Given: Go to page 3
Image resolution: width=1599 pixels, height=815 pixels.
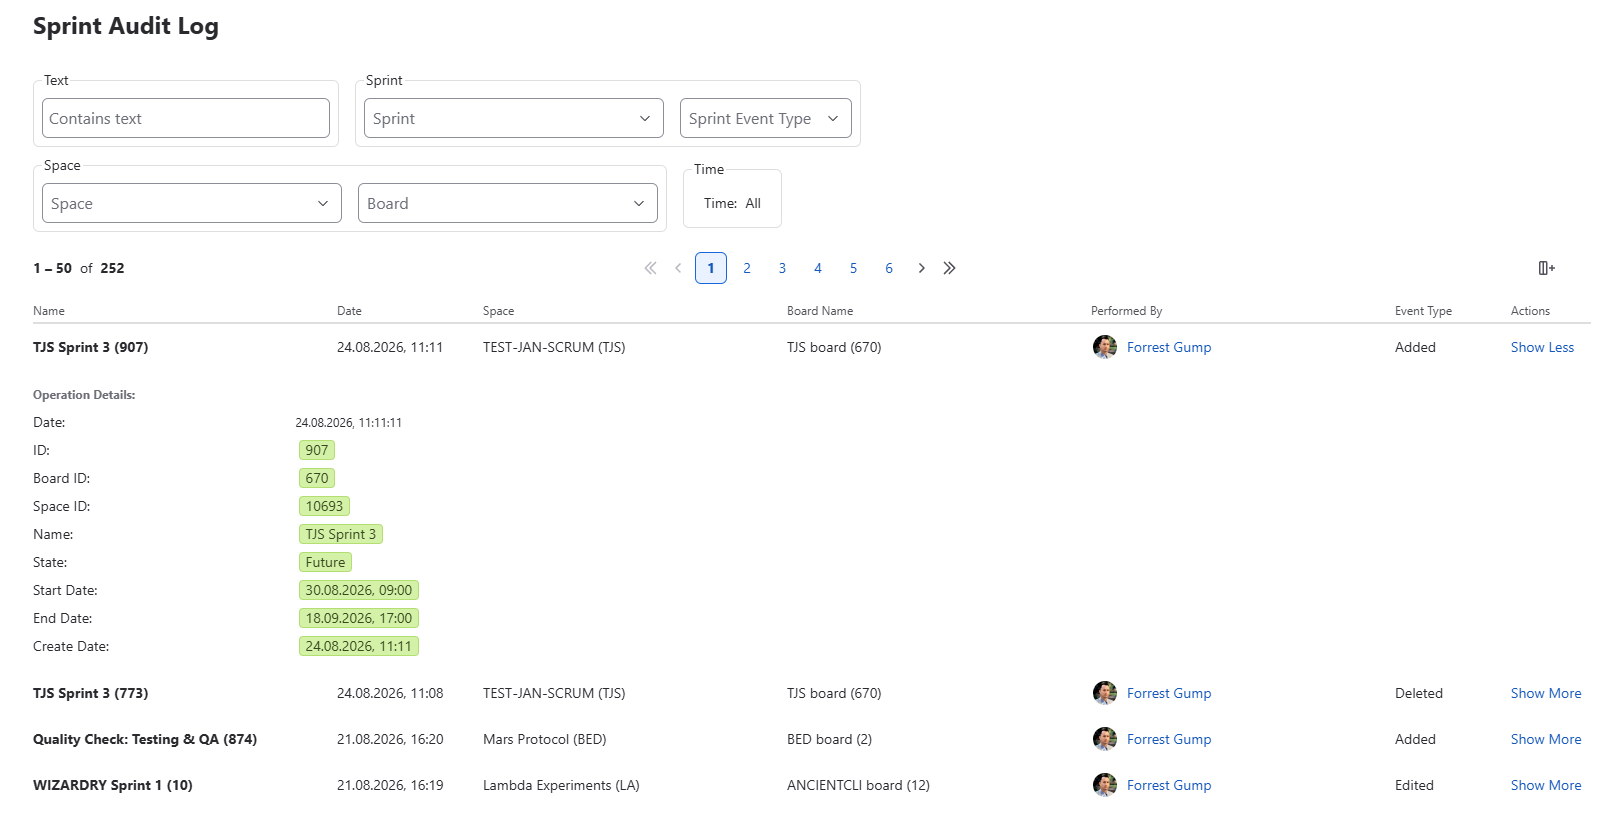Looking at the screenshot, I should pyautogui.click(x=782, y=268).
